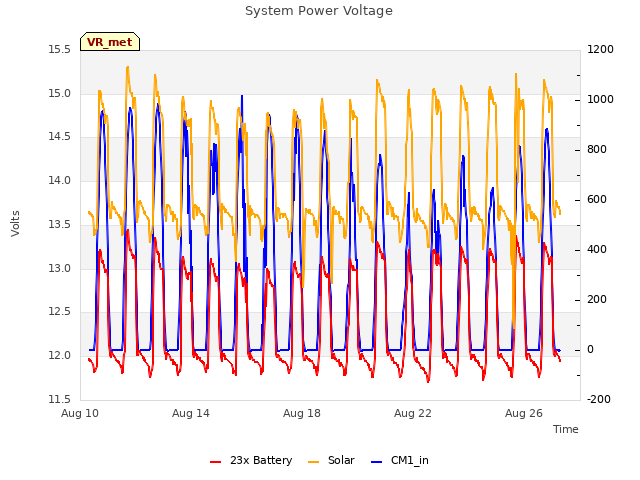The height and width of the screenshot is (480, 640).
Task: Click the 11.5 left axis tick label
Action: 60,399
